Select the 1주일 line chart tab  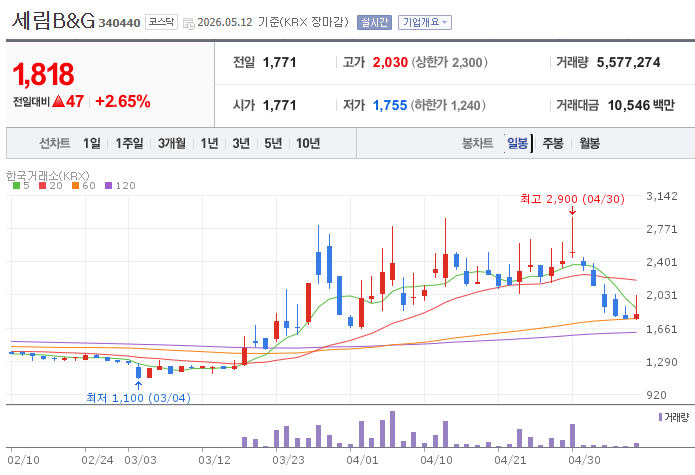click(x=129, y=143)
